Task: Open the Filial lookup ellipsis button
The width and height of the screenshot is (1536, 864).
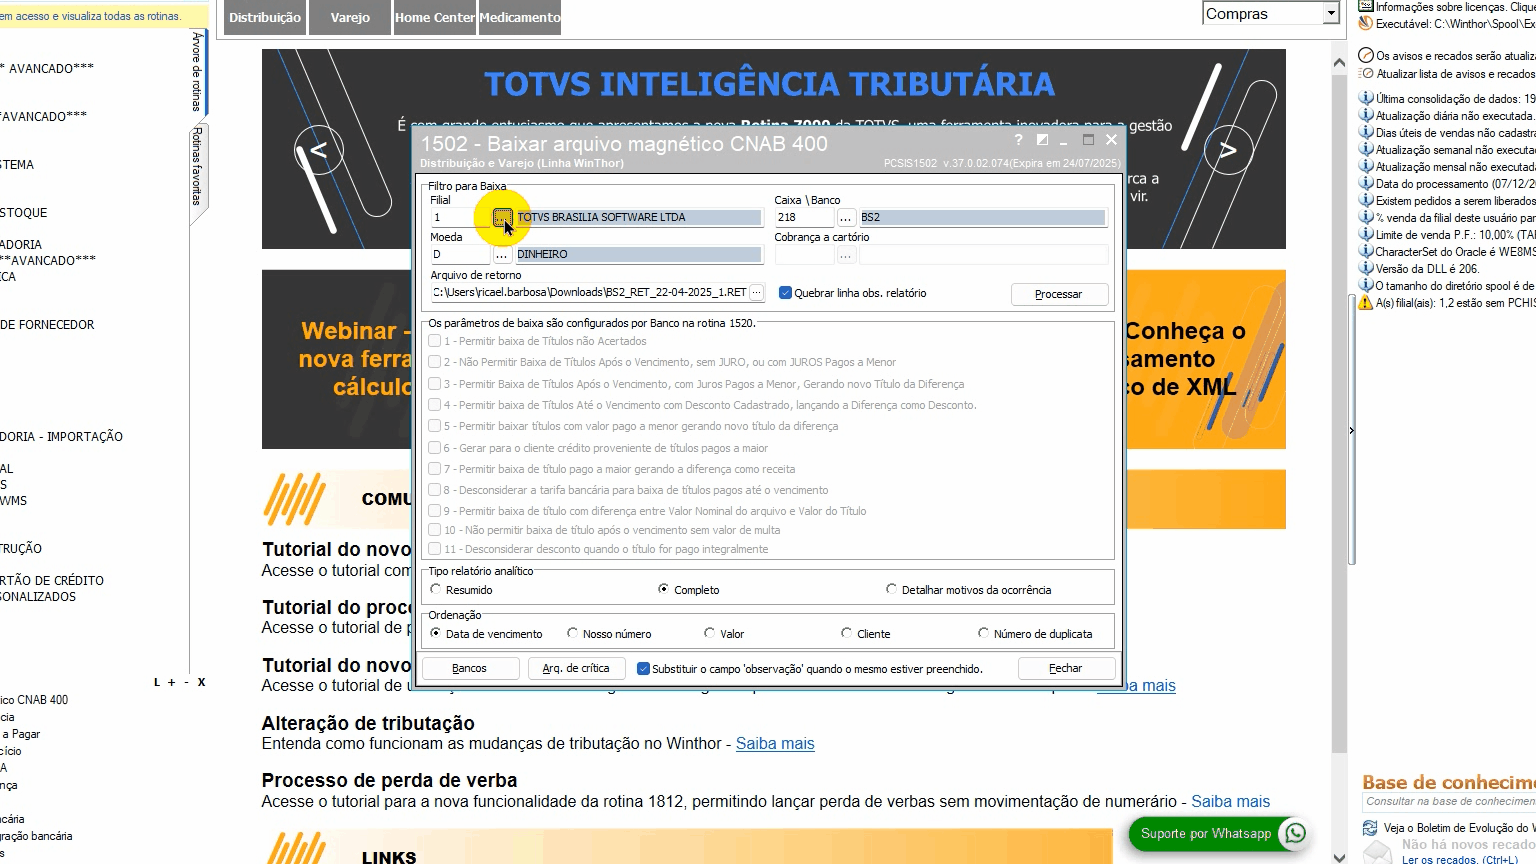Action: 502,217
